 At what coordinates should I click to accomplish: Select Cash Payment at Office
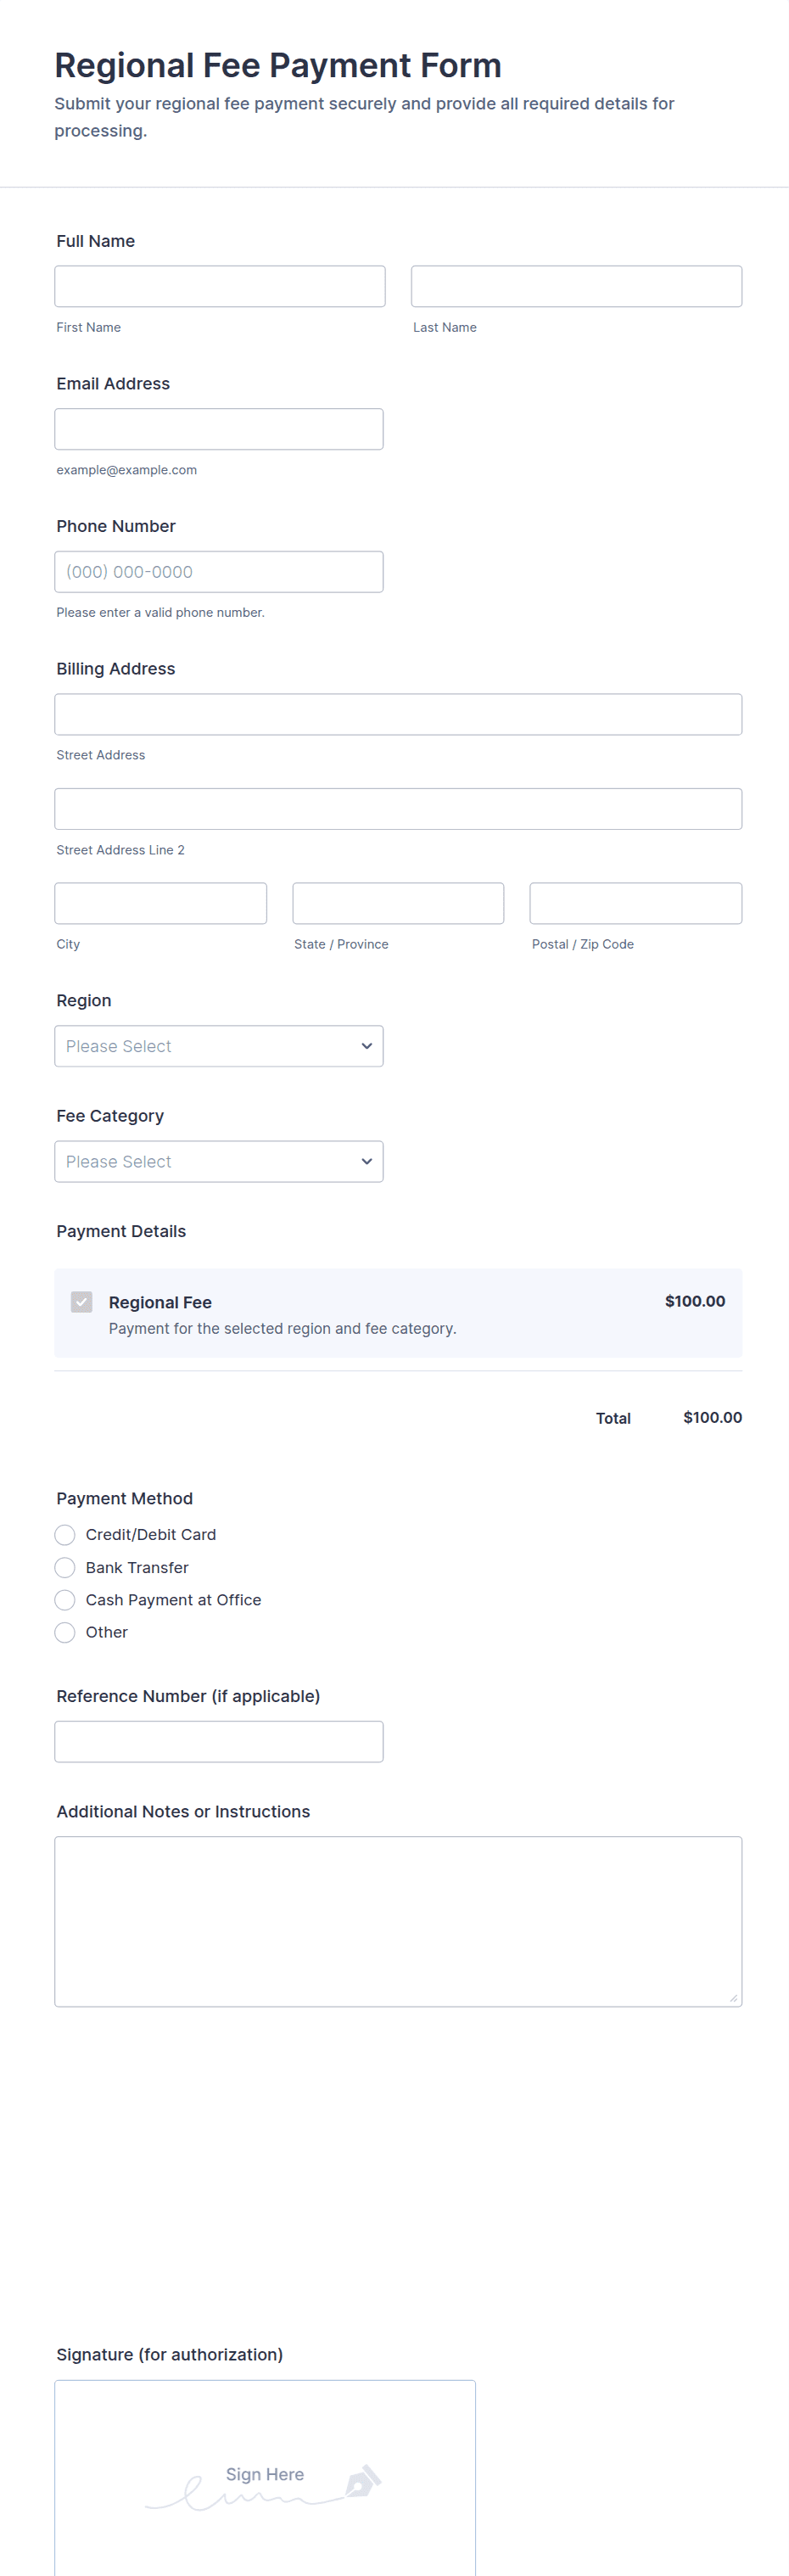point(65,1600)
